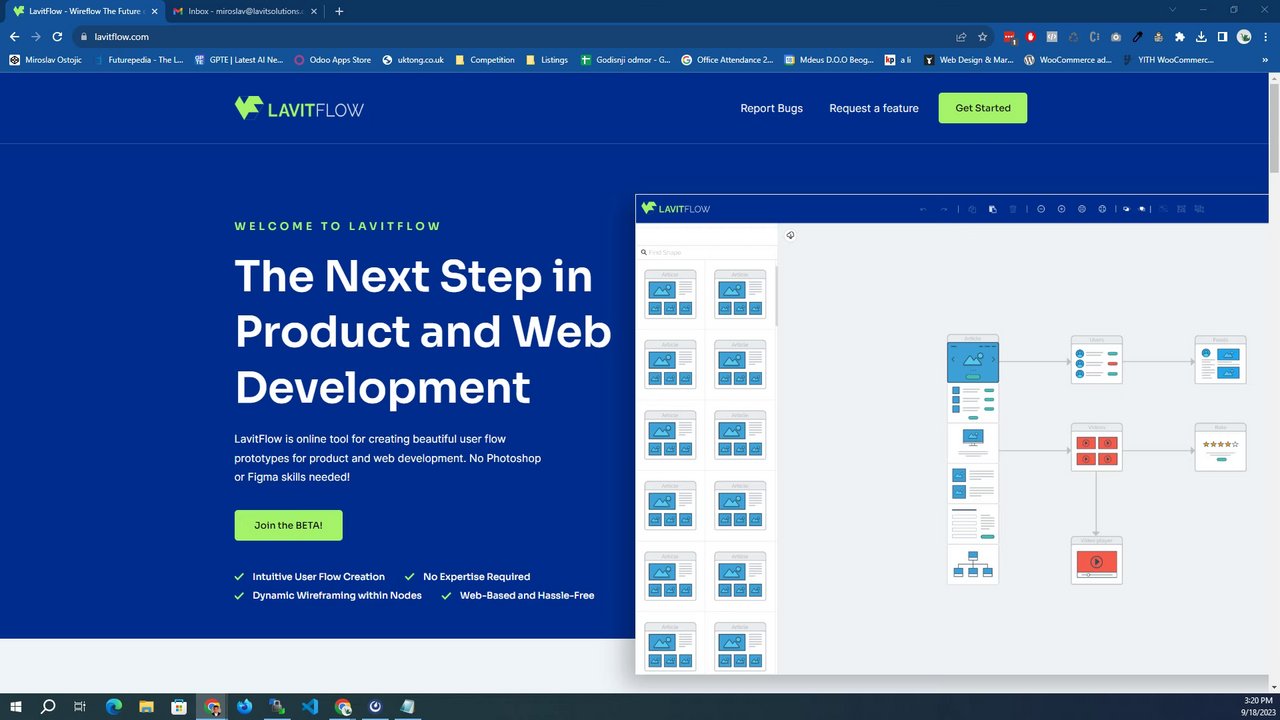Open the GPTE Latest AI News bookmark

click(239, 60)
